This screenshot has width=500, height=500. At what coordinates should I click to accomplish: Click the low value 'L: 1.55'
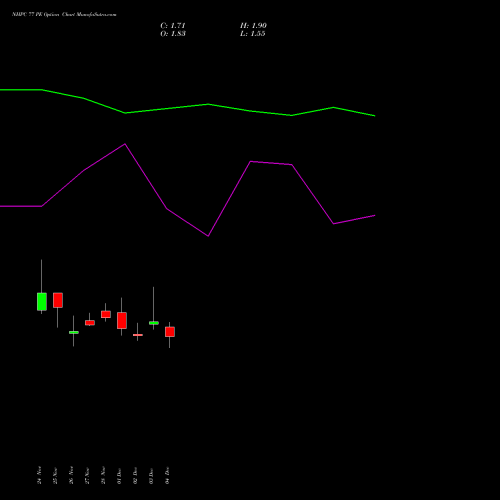point(252,34)
